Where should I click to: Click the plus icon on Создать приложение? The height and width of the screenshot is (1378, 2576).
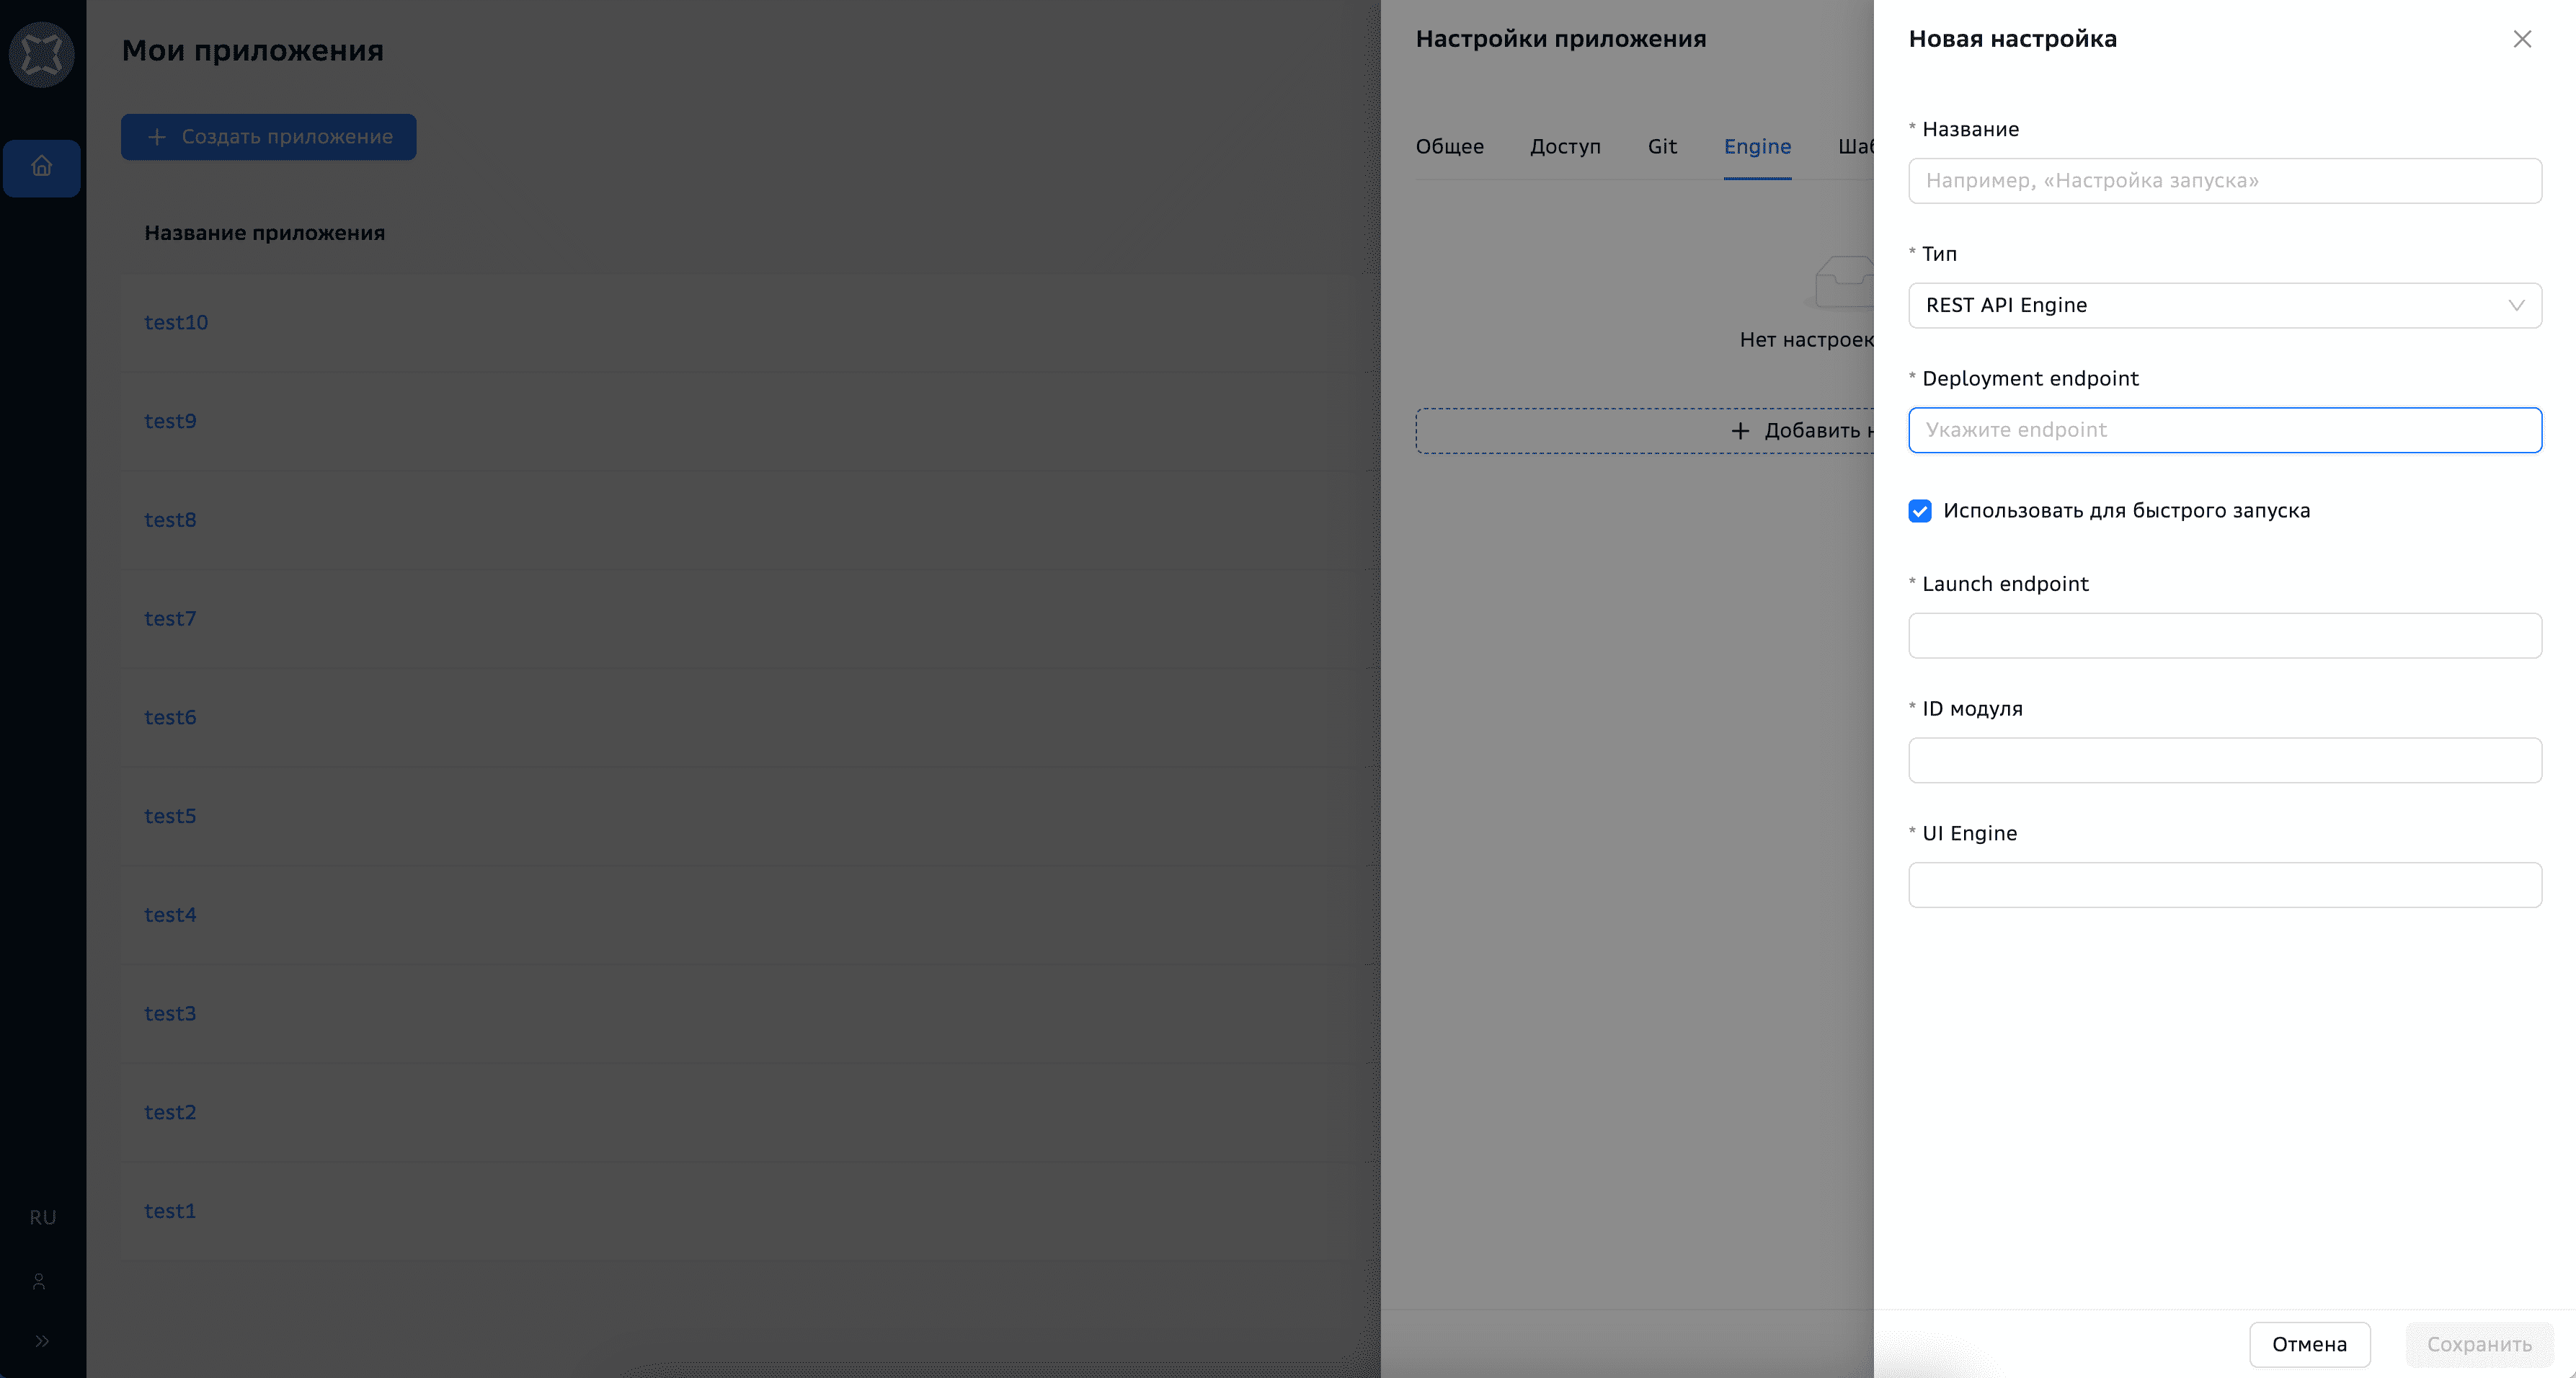[157, 137]
